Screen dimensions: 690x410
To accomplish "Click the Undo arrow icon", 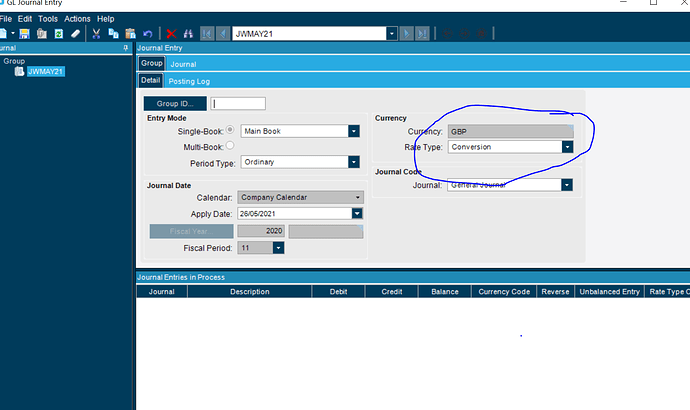I will [148, 33].
